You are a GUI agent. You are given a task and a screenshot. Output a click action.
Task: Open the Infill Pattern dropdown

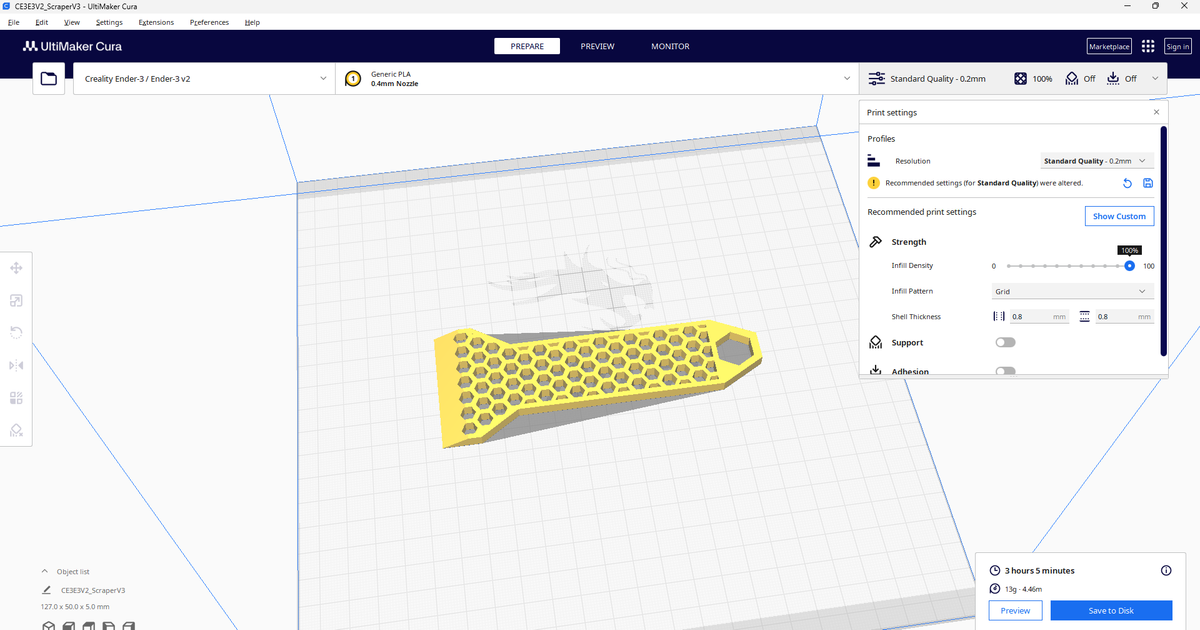[x=1071, y=290]
